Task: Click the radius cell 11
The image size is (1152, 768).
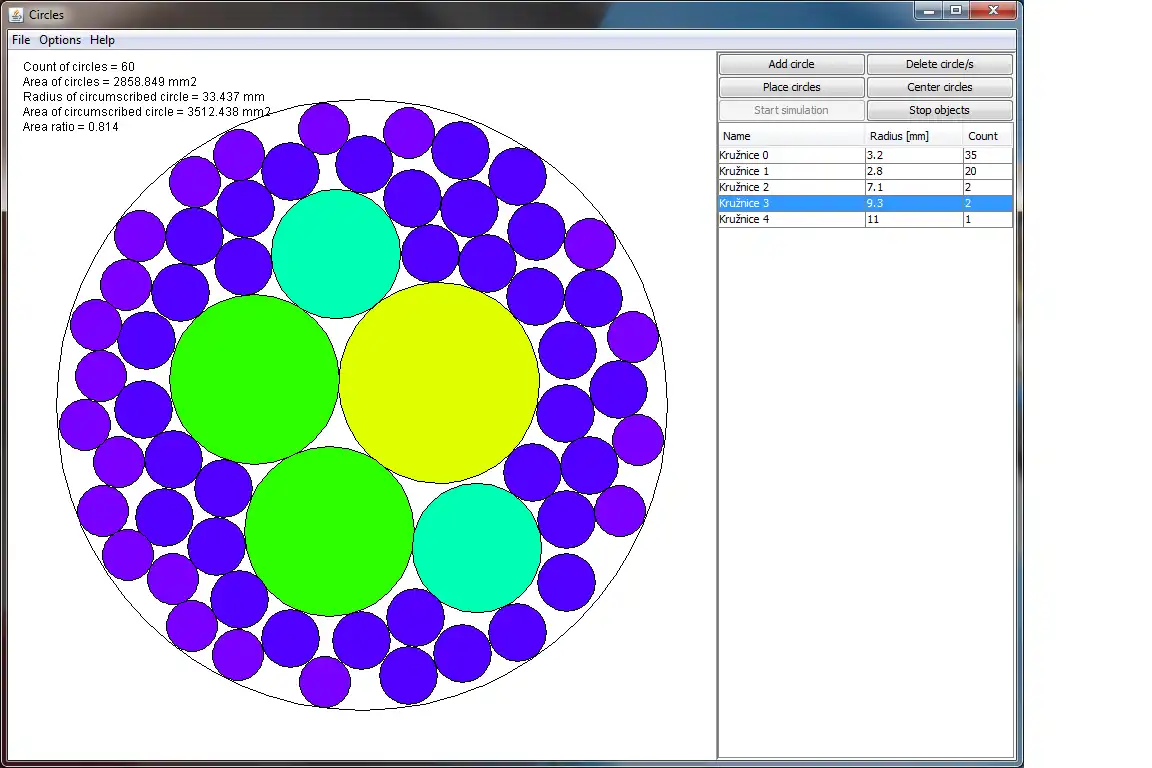Action: 914,220
